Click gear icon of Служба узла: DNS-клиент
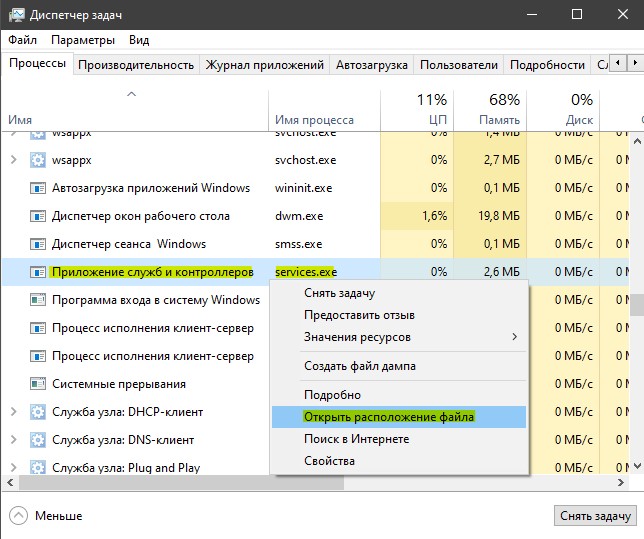 point(38,440)
